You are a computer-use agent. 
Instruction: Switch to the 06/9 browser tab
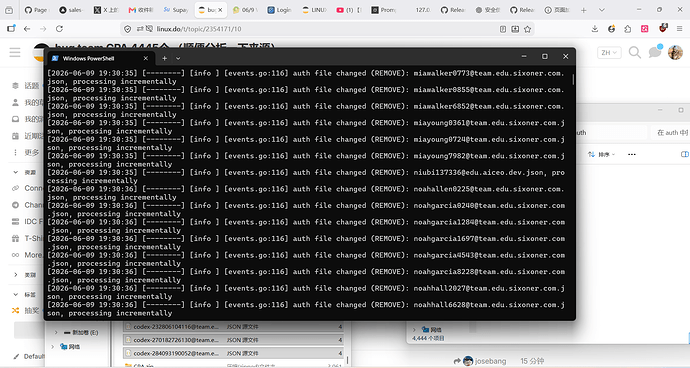tap(245, 10)
